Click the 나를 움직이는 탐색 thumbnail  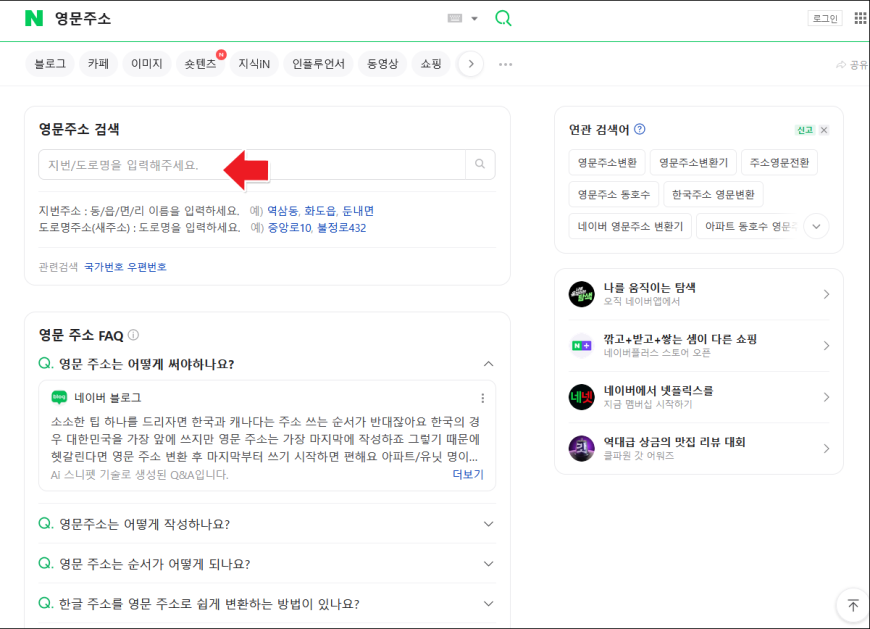(x=581, y=294)
